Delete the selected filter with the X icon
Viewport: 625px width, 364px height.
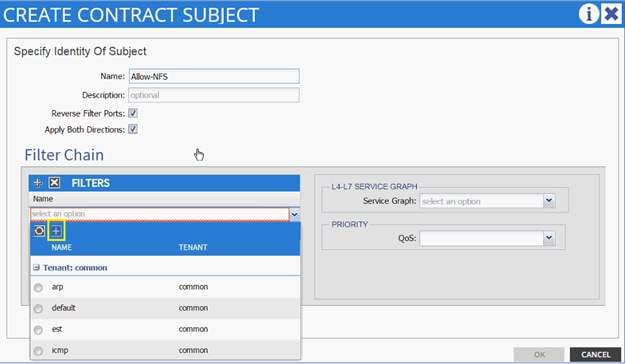[54, 183]
